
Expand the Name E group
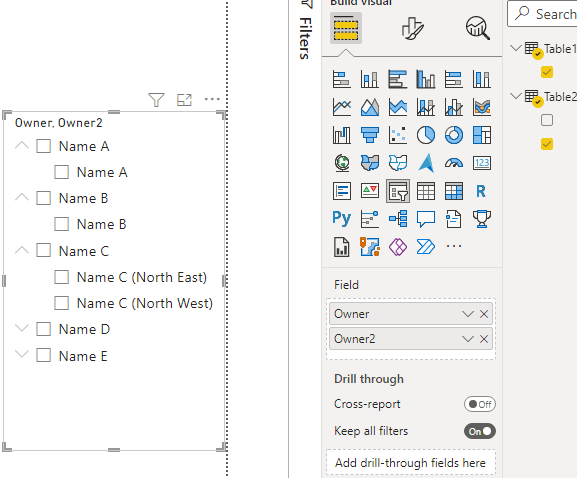coord(22,354)
